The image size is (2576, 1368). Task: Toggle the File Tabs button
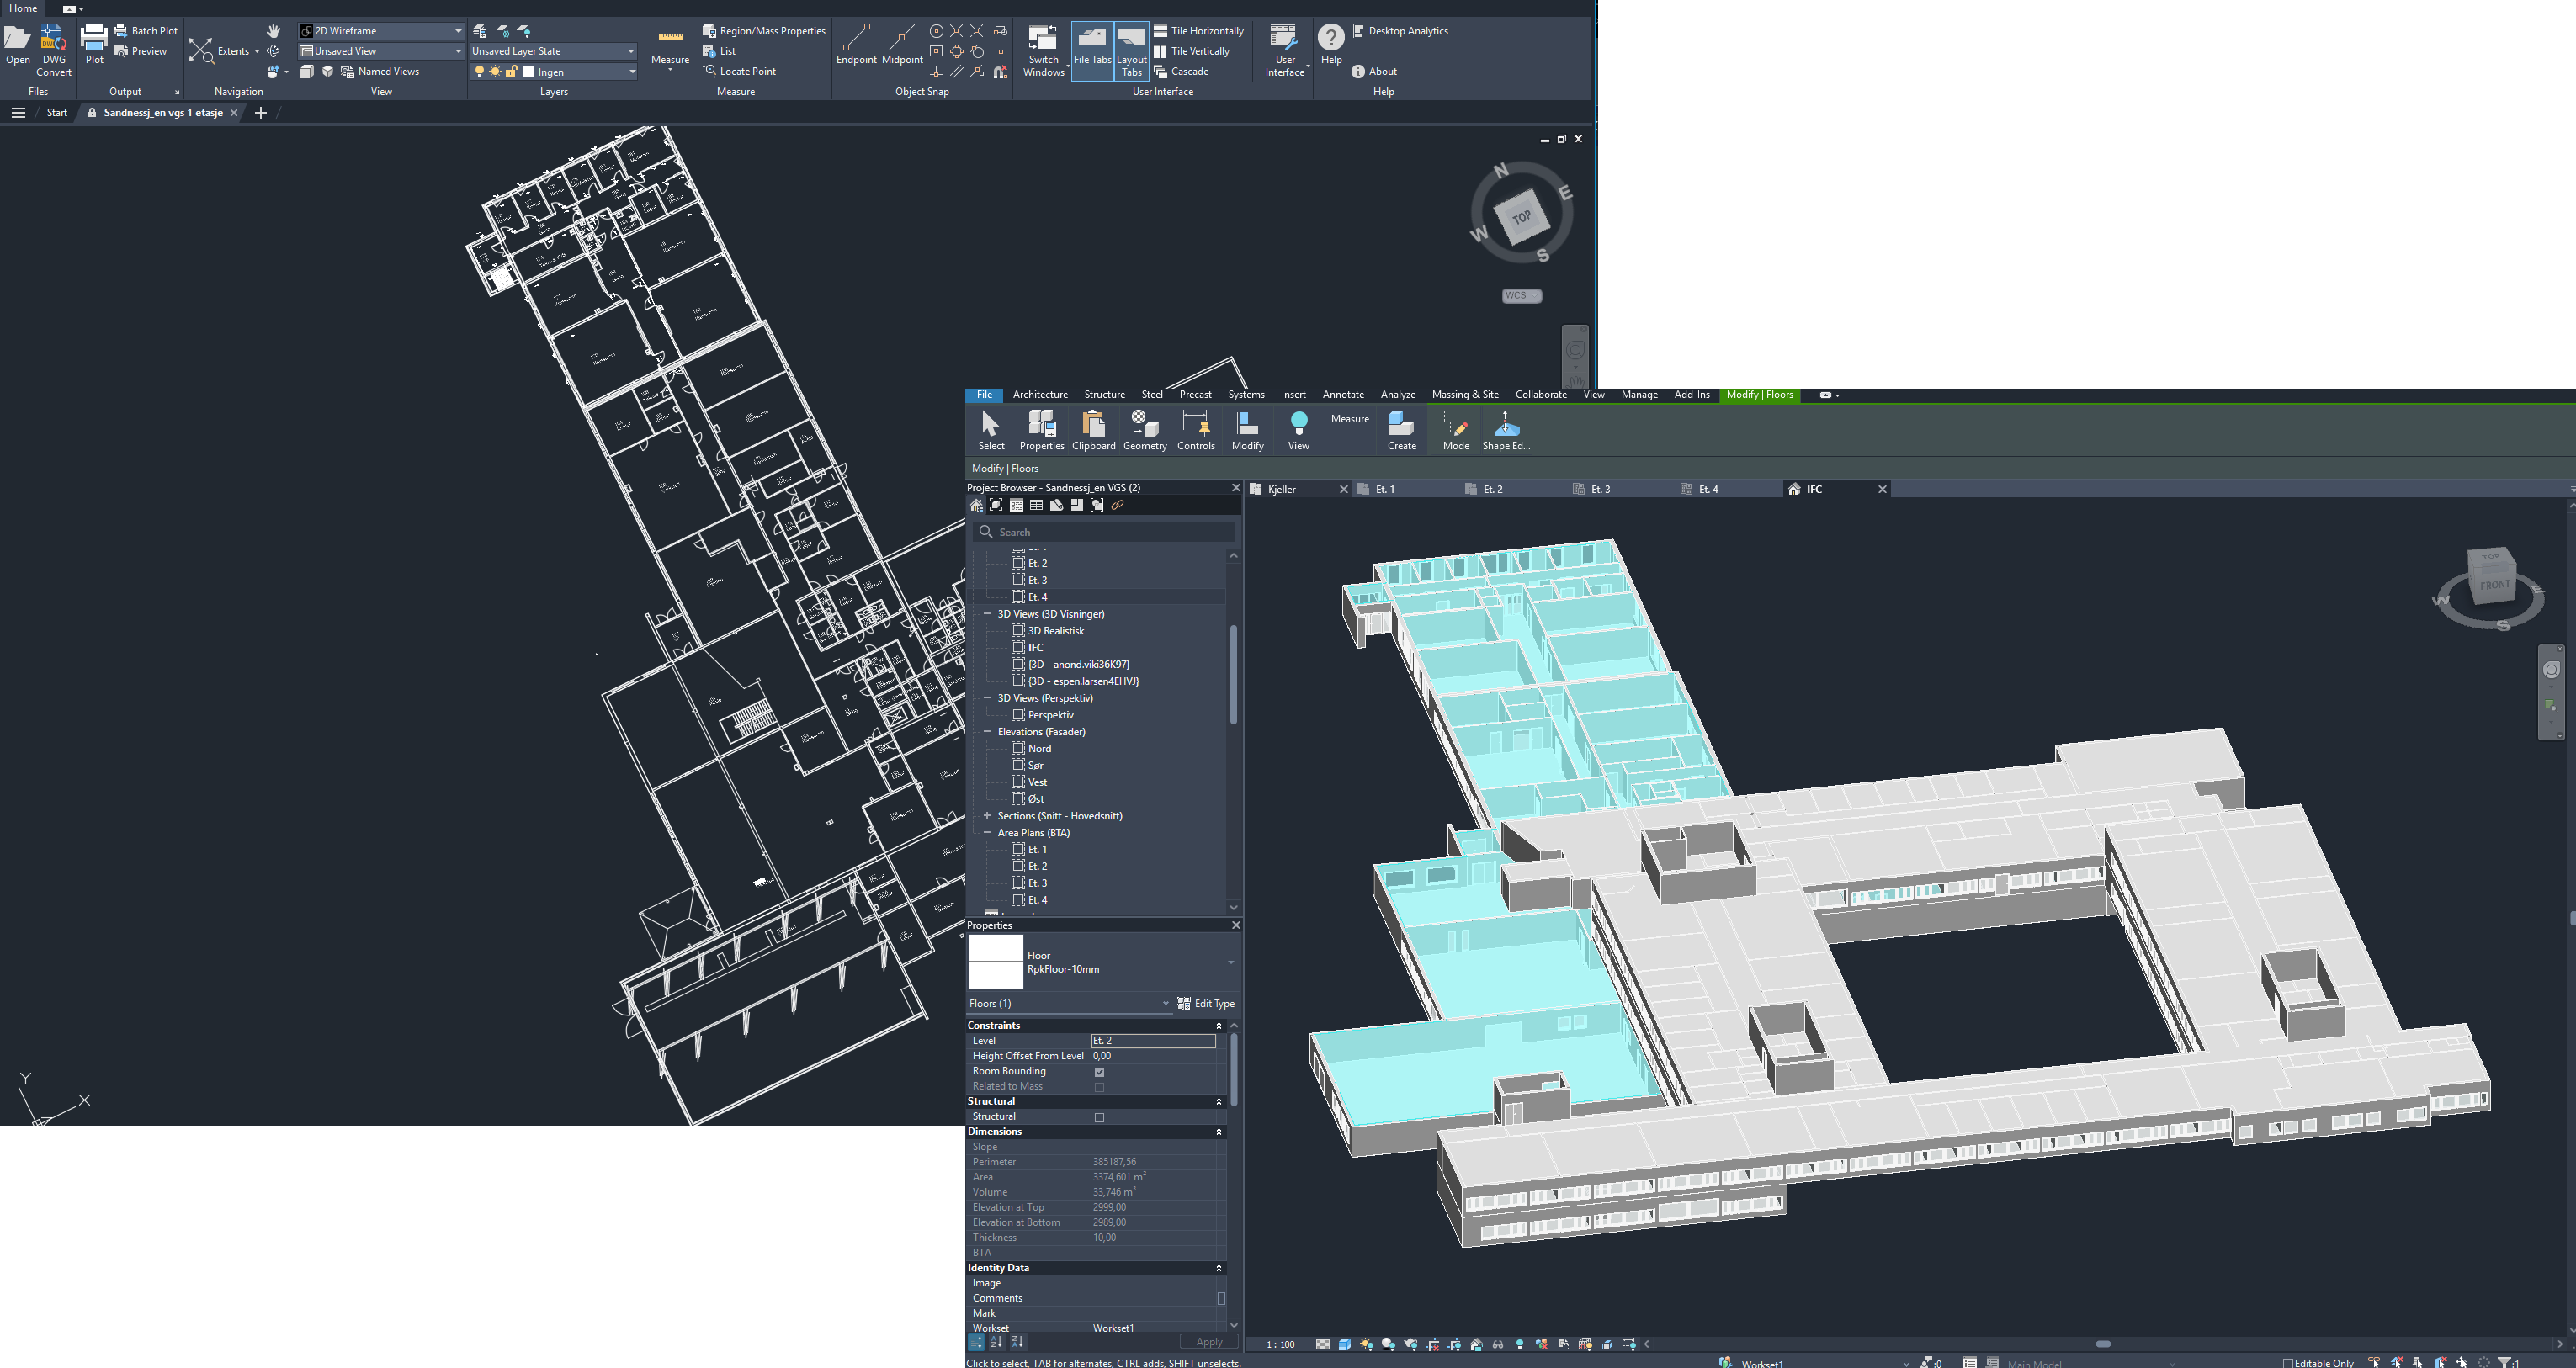(1092, 51)
